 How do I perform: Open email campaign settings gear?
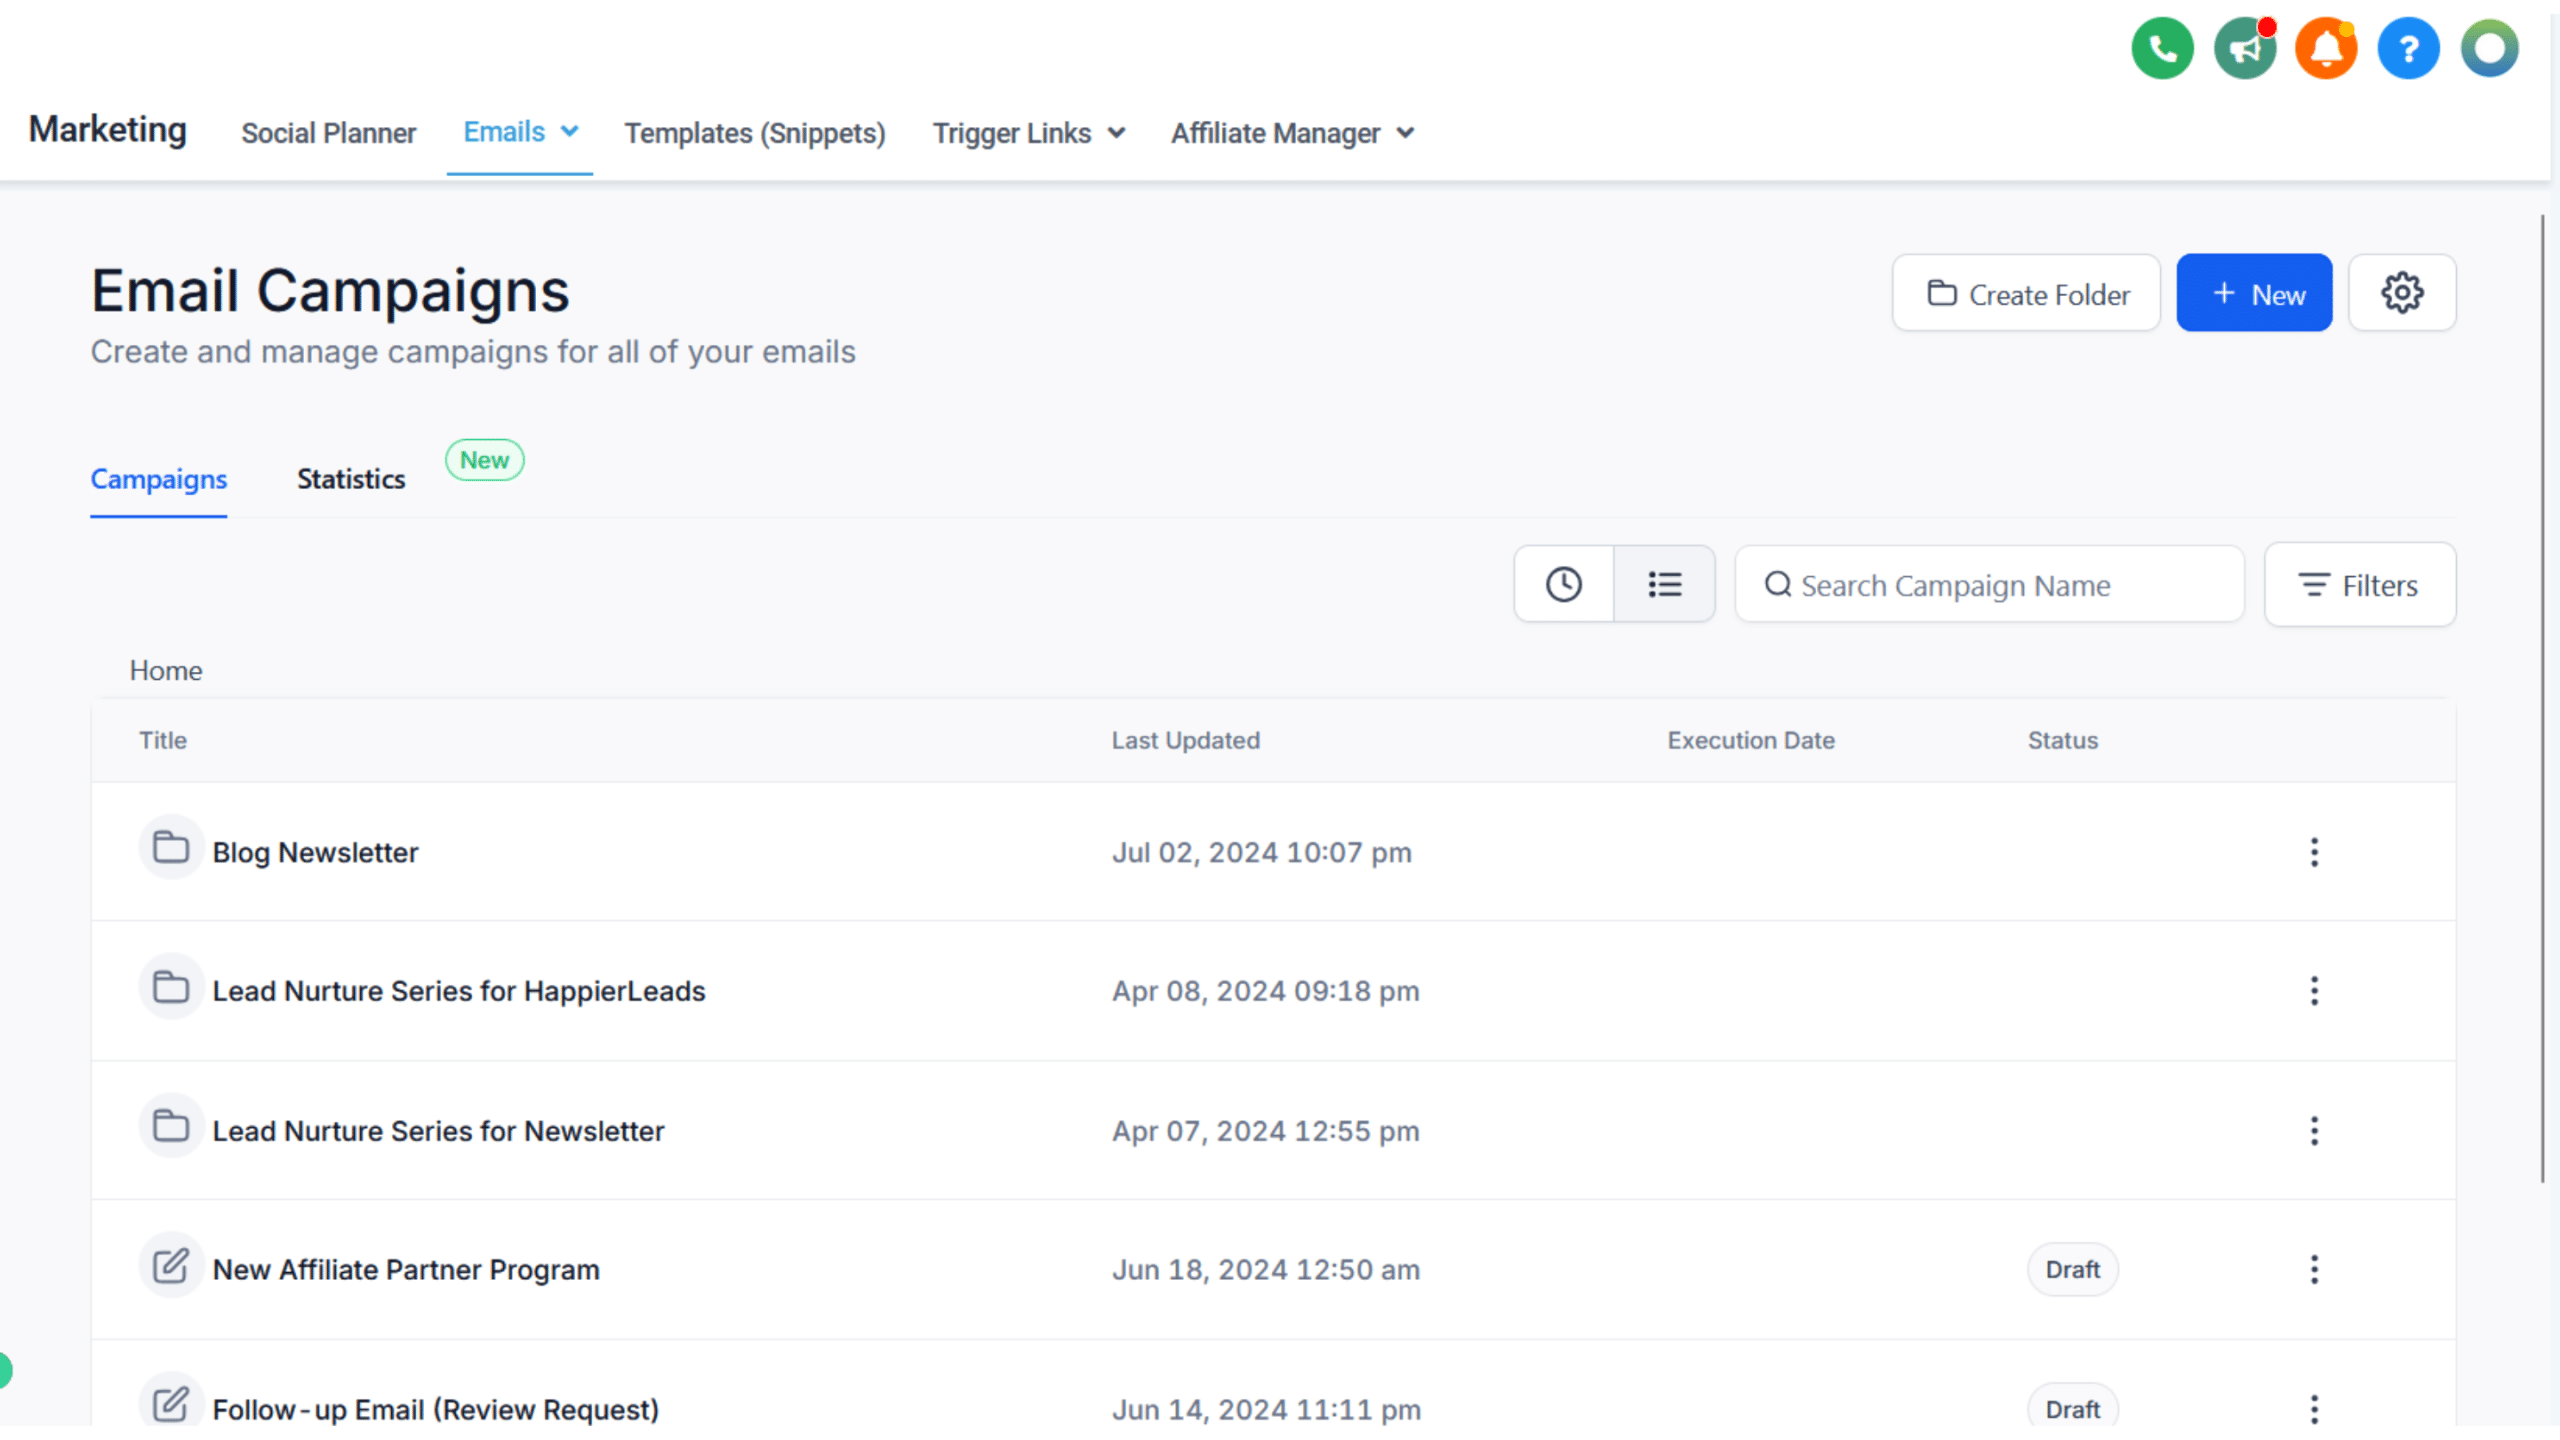pyautogui.click(x=2401, y=293)
